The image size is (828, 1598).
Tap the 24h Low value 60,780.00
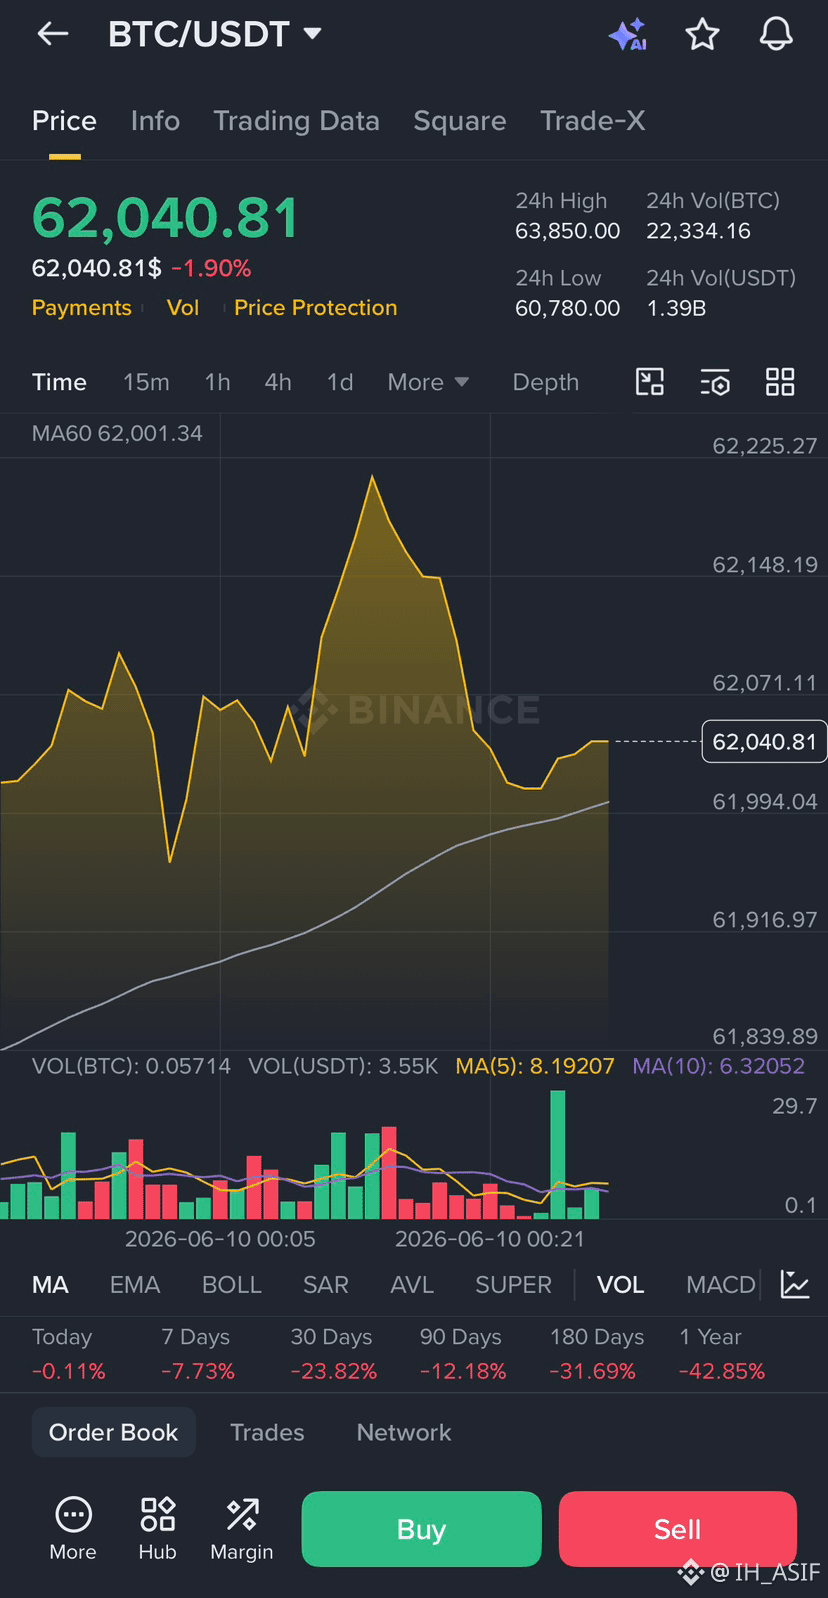[568, 308]
